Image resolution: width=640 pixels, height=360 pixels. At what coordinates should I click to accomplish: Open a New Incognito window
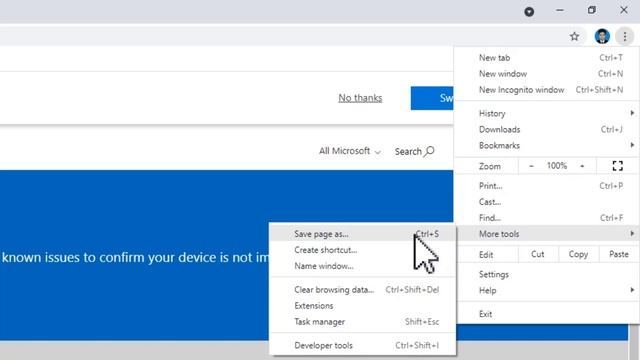point(547,90)
